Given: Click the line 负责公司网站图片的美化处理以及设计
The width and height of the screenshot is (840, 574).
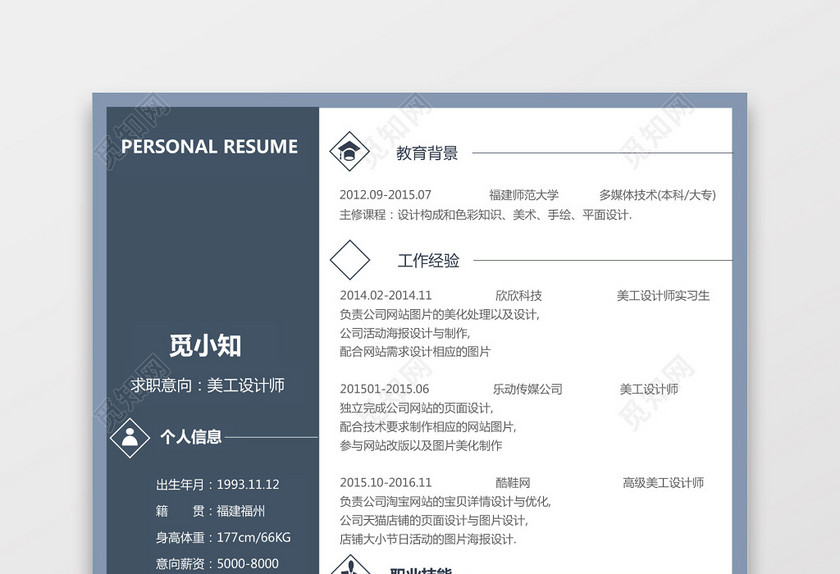Looking at the screenshot, I should [x=439, y=315].
